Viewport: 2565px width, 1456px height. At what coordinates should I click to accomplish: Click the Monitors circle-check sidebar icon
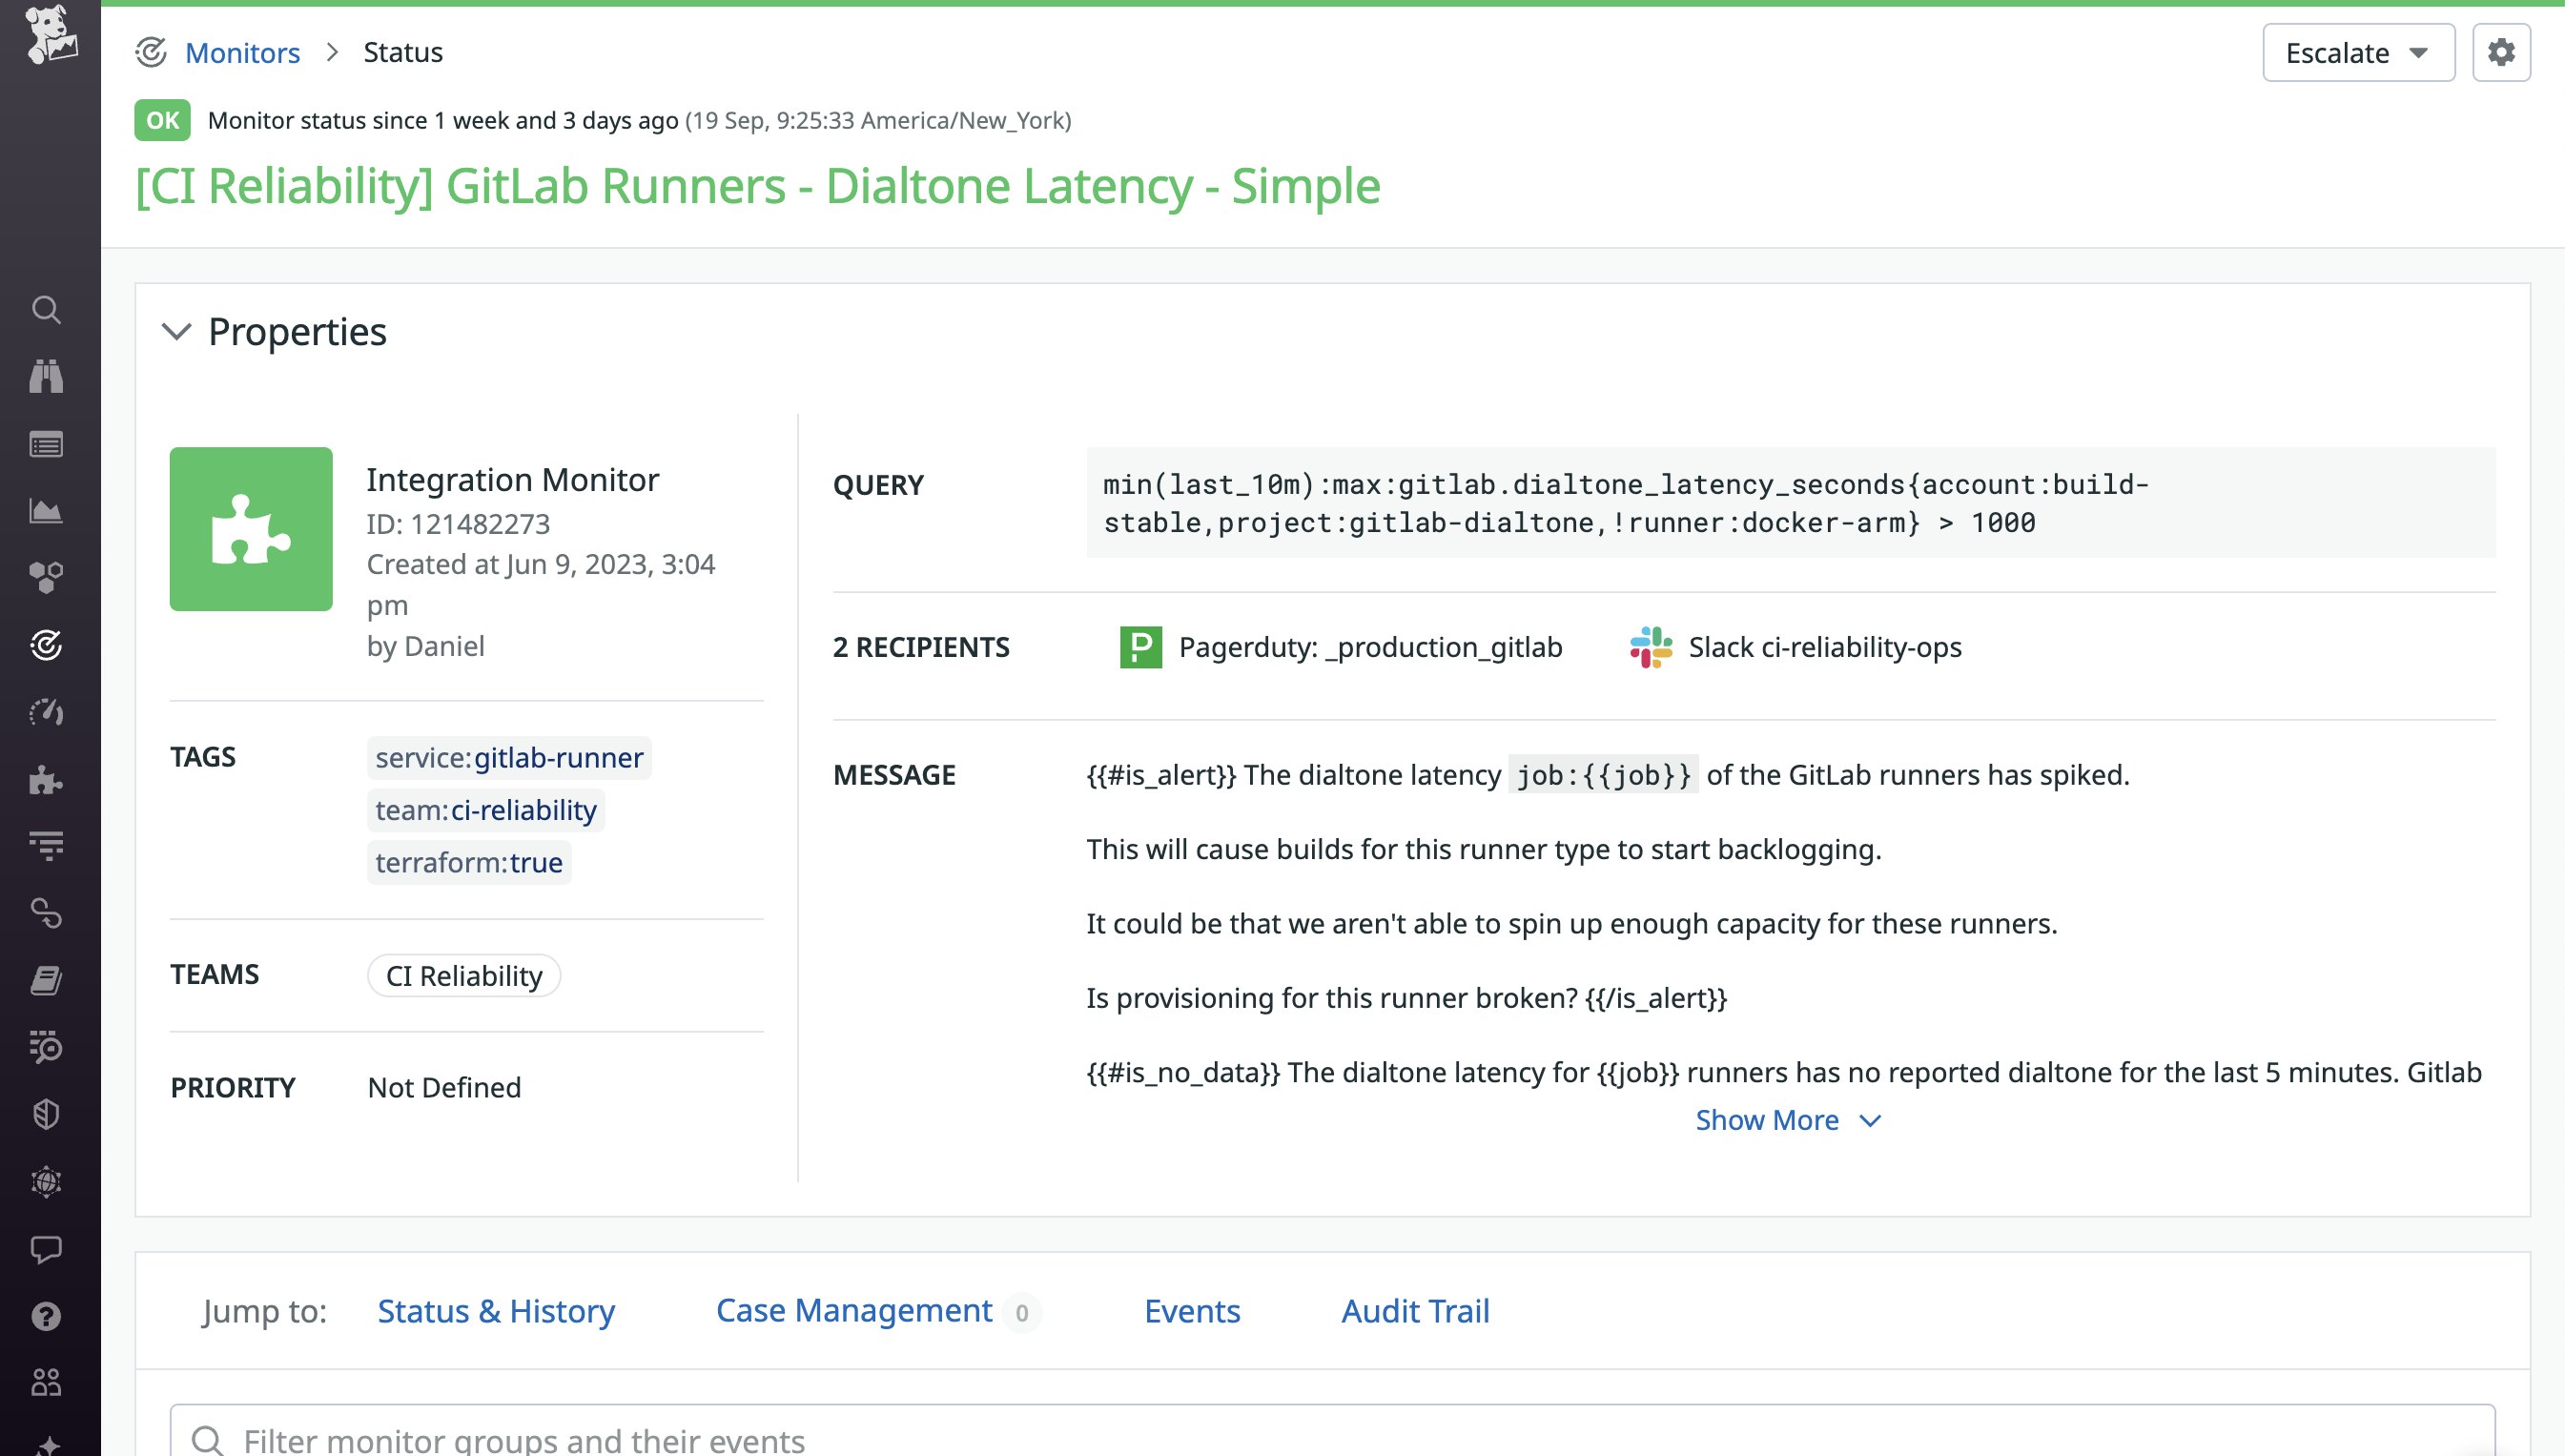pos(47,643)
